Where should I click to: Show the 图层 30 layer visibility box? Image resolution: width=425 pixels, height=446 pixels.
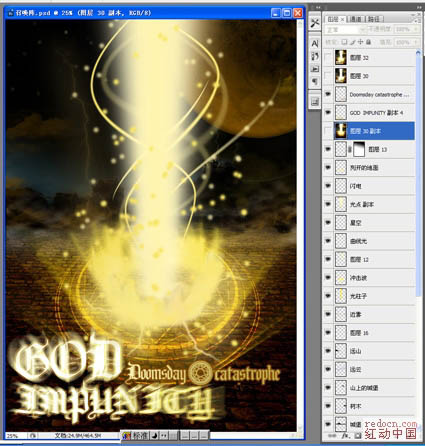[x=328, y=76]
